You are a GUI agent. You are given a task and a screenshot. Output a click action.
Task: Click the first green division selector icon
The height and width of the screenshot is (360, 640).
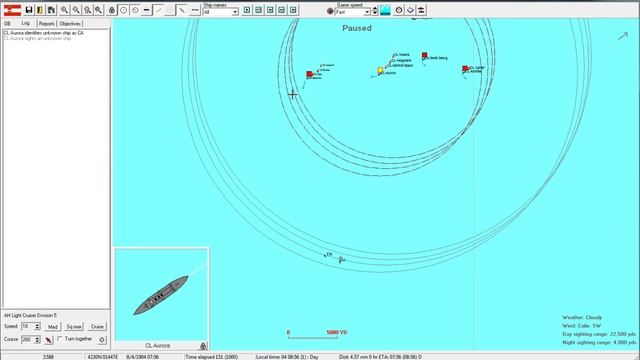click(x=247, y=10)
